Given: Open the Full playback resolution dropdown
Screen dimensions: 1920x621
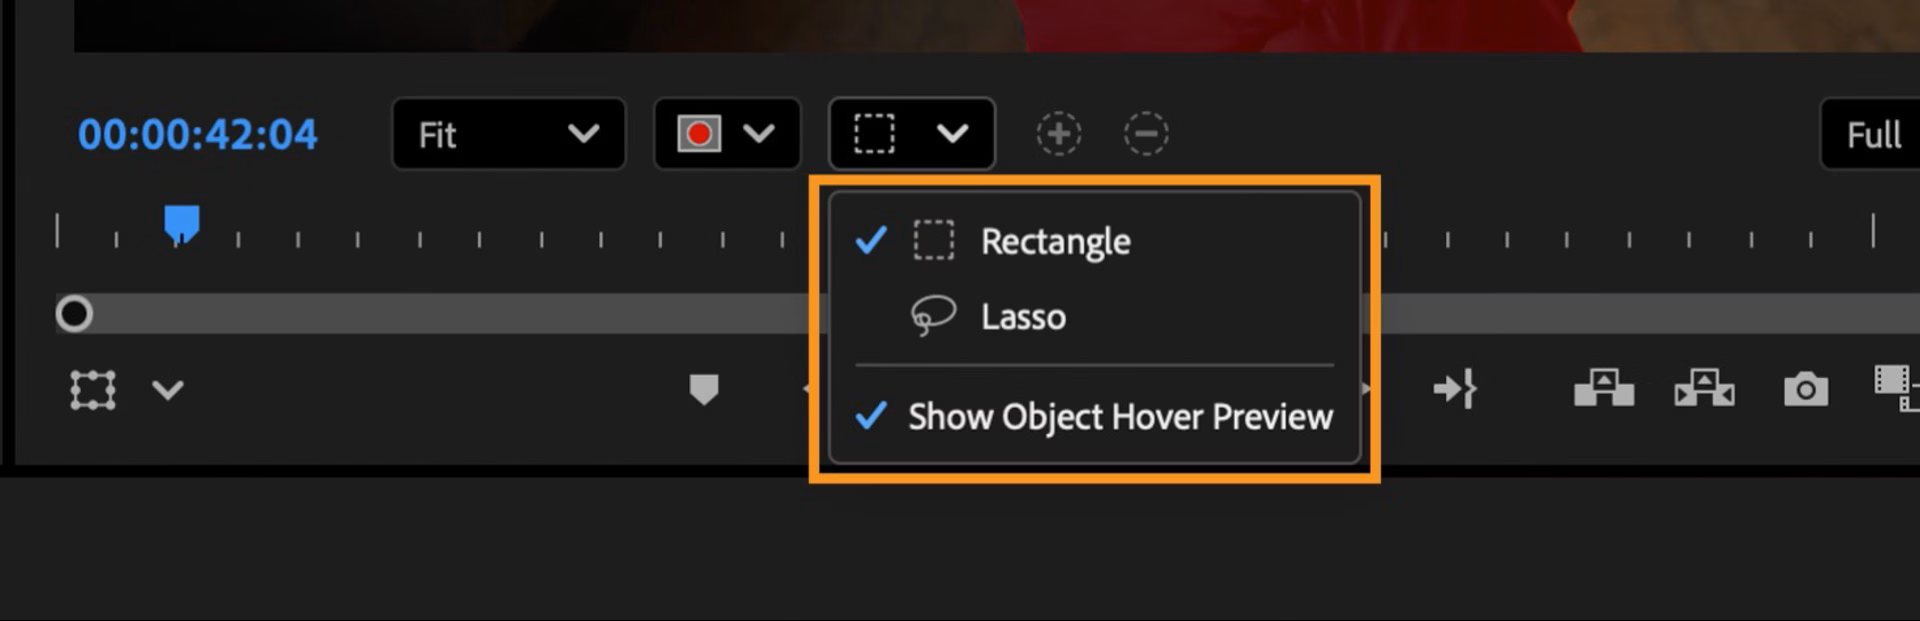Looking at the screenshot, I should click(1872, 134).
